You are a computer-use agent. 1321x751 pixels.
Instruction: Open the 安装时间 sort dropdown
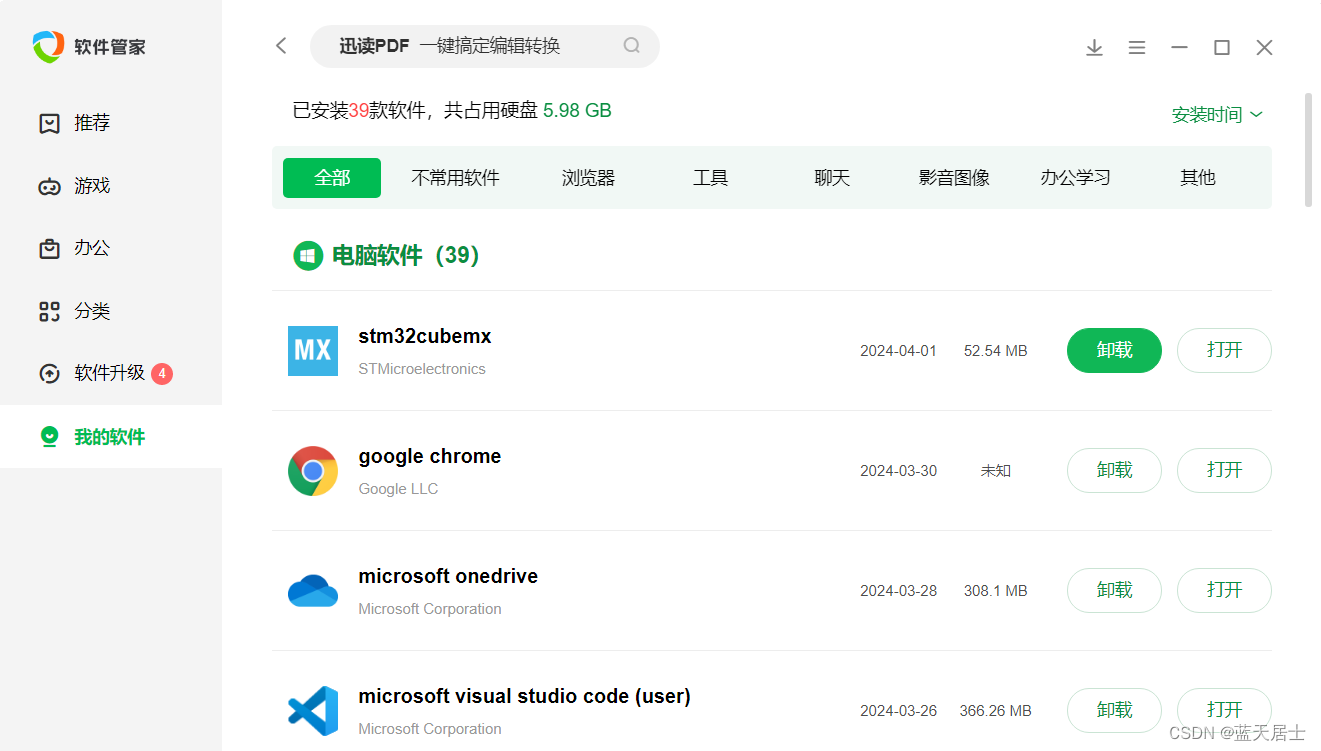coord(1217,115)
